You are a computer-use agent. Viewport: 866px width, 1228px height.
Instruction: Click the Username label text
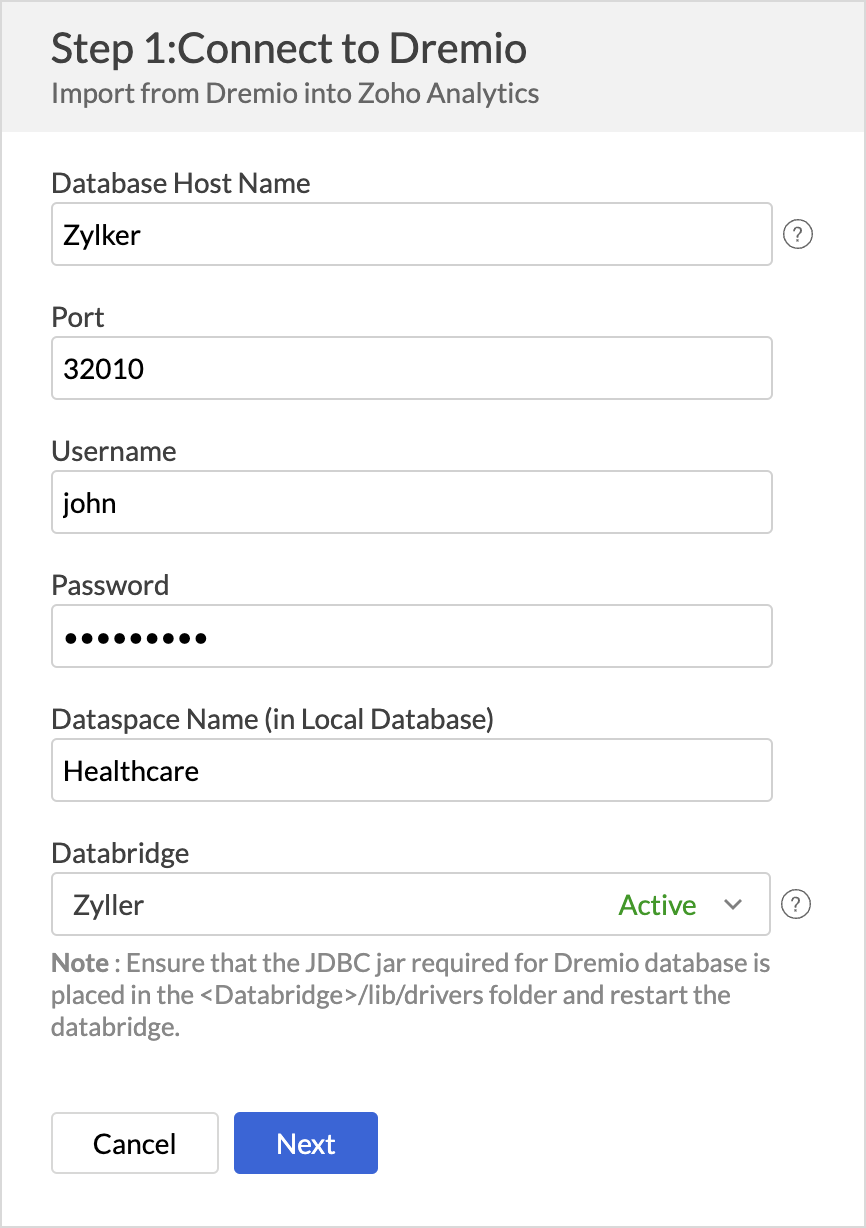point(114,452)
